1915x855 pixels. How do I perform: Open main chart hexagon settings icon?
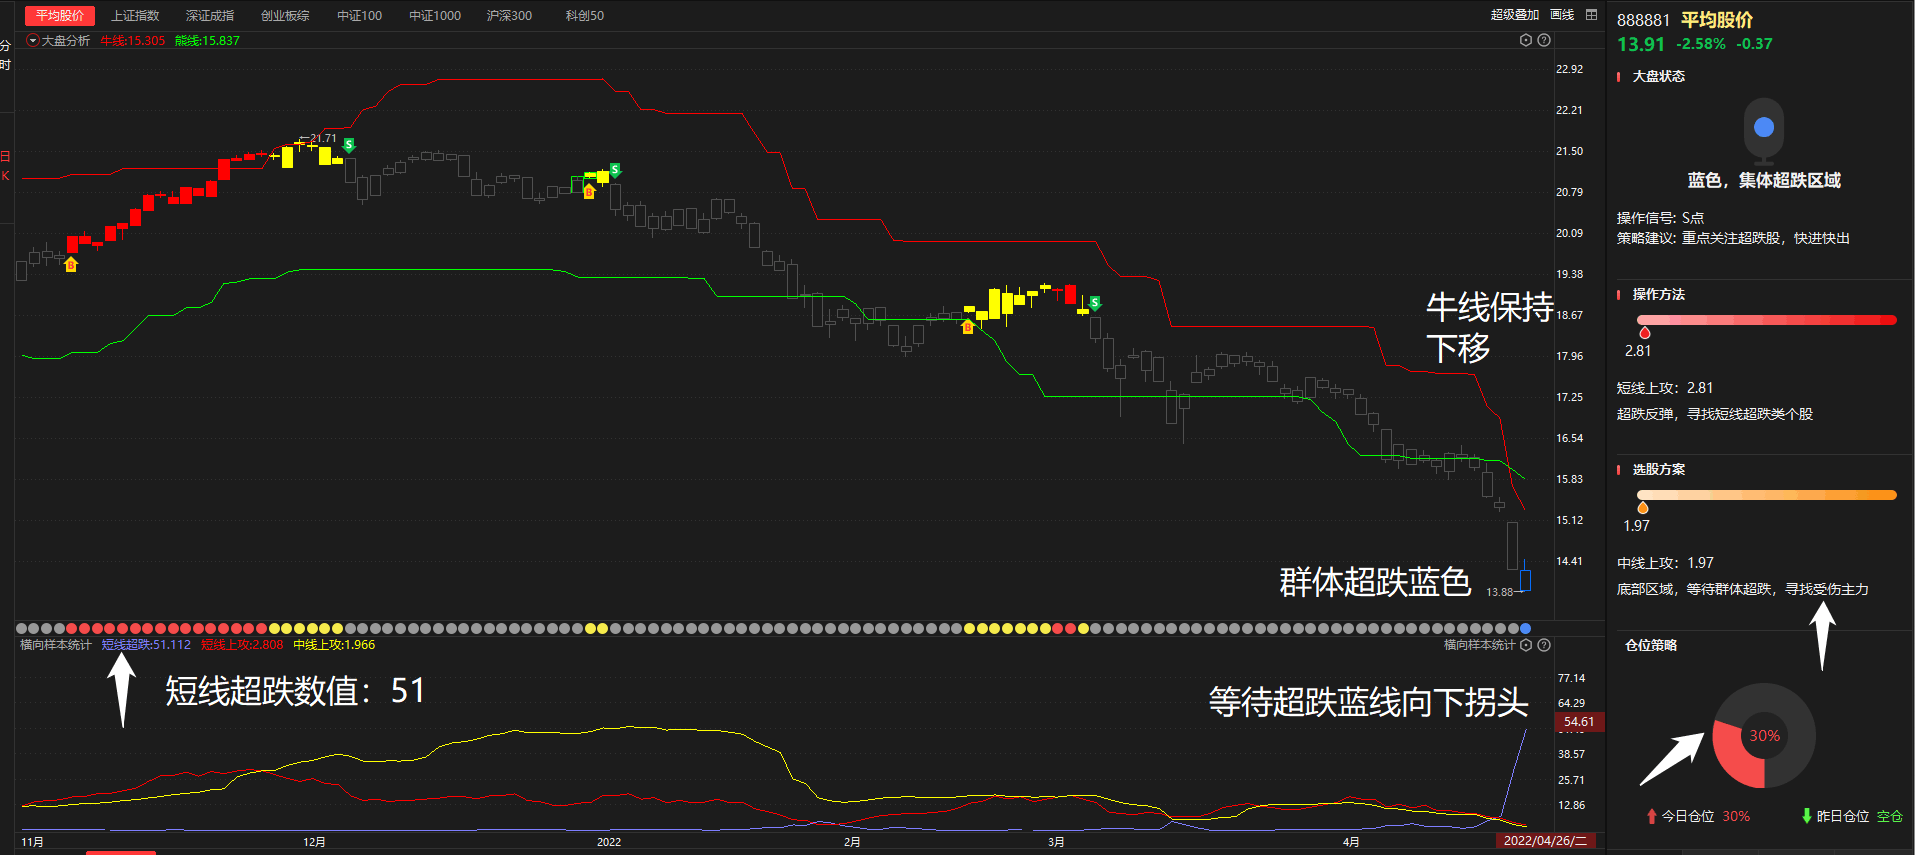point(1526,41)
